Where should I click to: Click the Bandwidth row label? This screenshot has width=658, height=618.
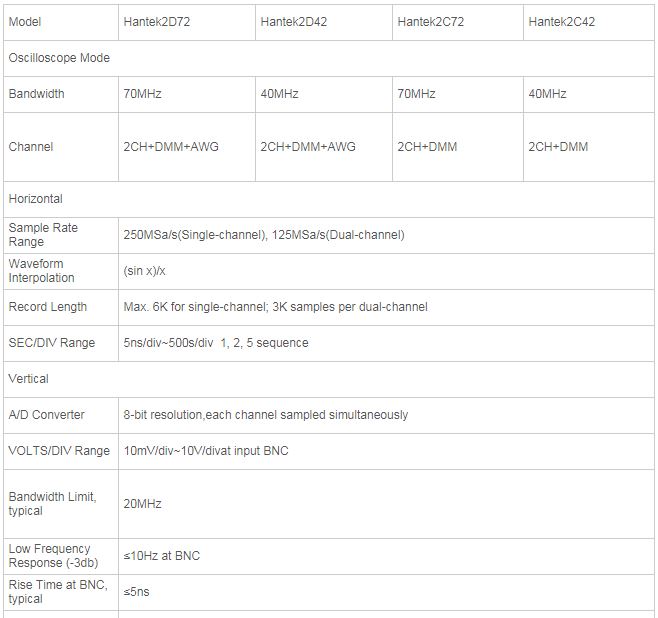click(x=37, y=94)
